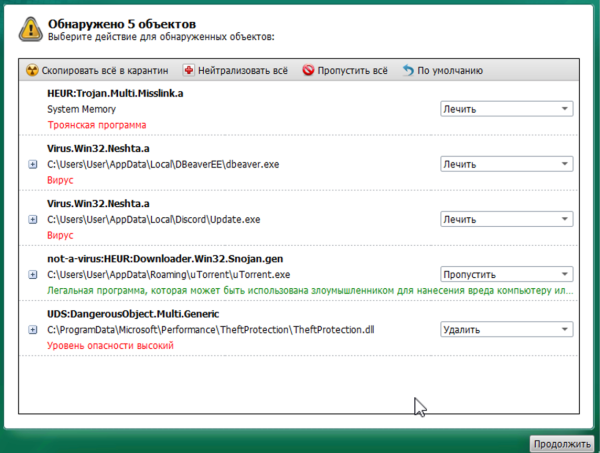Open action dropdown for Discord Update.exe
The image size is (600, 453).
pos(507,219)
